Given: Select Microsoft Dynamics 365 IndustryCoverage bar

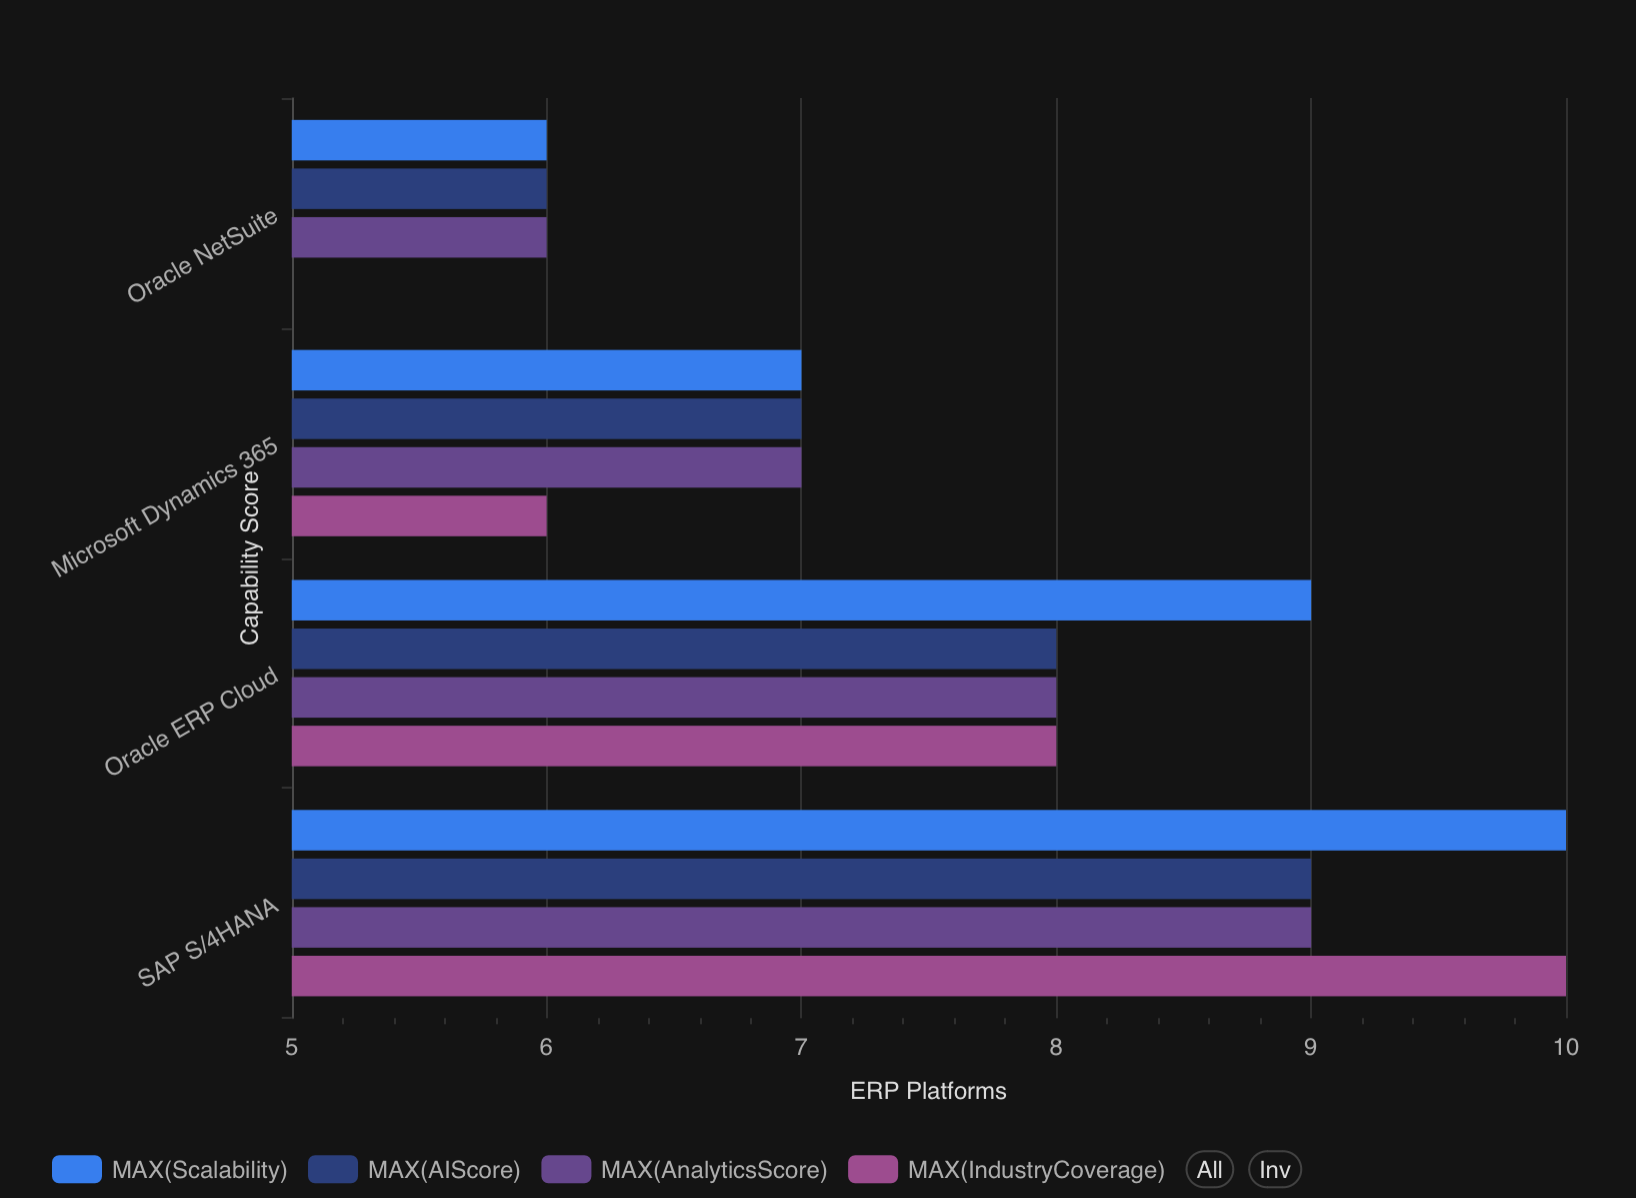Looking at the screenshot, I should pos(419,516).
